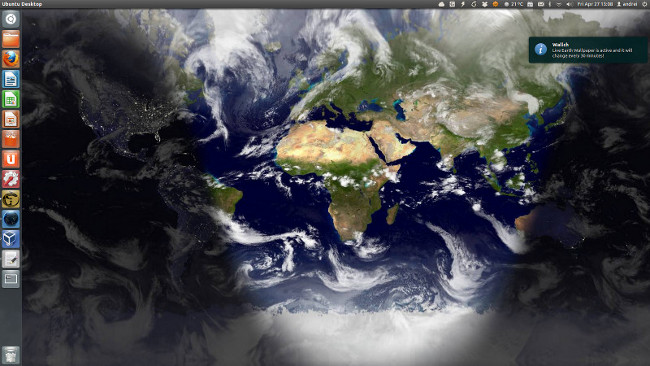Open System Settings wrench icon

[11, 179]
